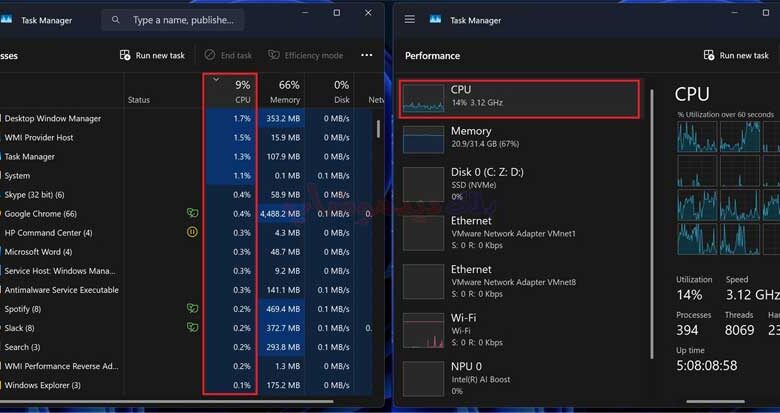This screenshot has width=780, height=413.
Task: Click the run-new-task icon in the Processes window
Action: point(125,55)
